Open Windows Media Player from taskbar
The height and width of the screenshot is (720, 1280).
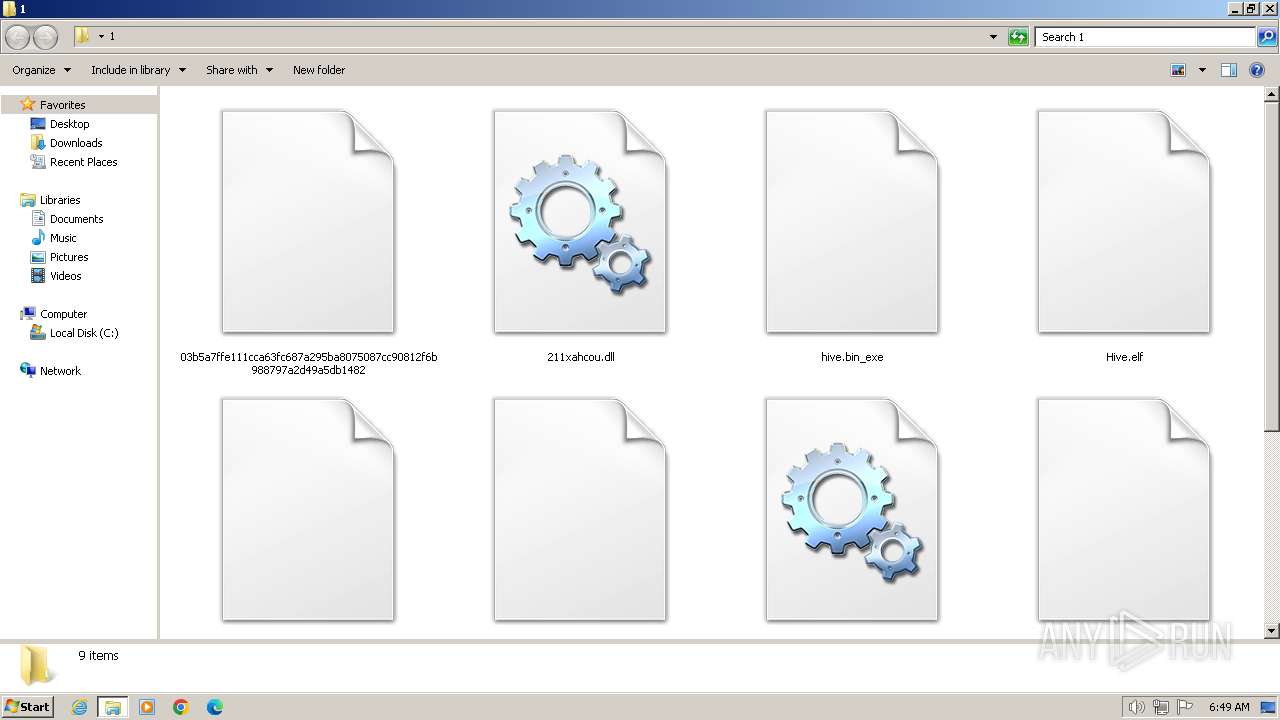click(147, 707)
